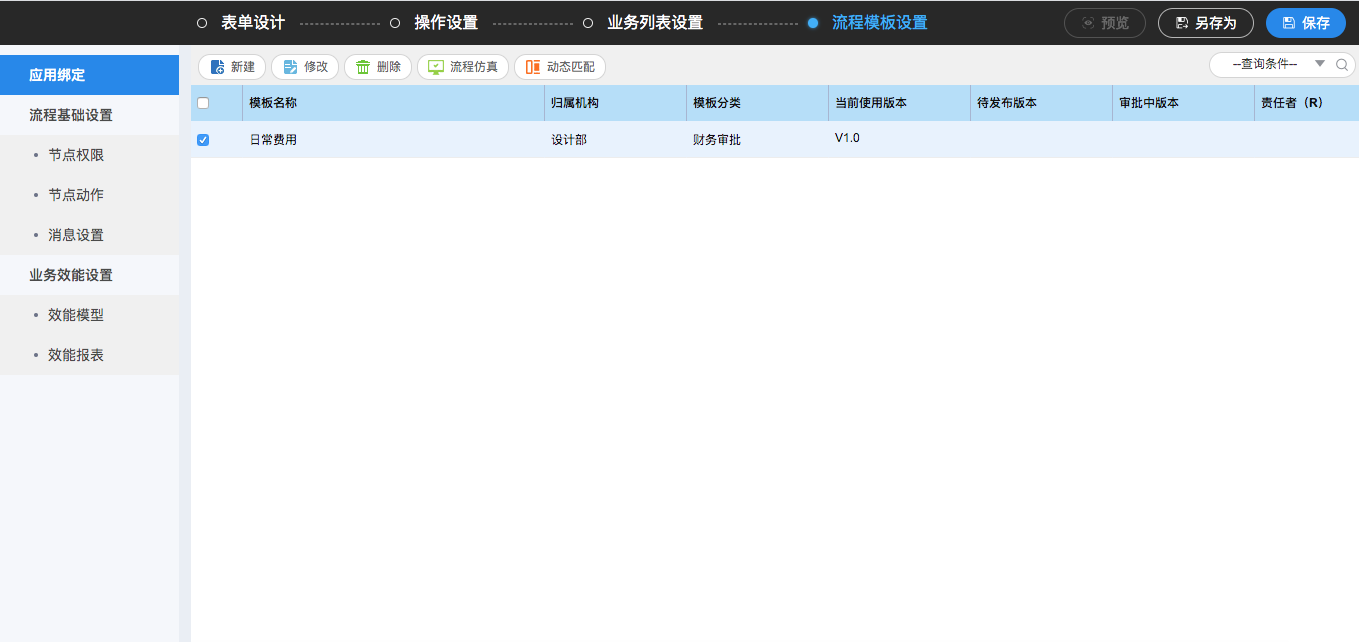Screen dimensions: 1359x642
Task: Click the 修改 button label
Action: click(x=316, y=67)
